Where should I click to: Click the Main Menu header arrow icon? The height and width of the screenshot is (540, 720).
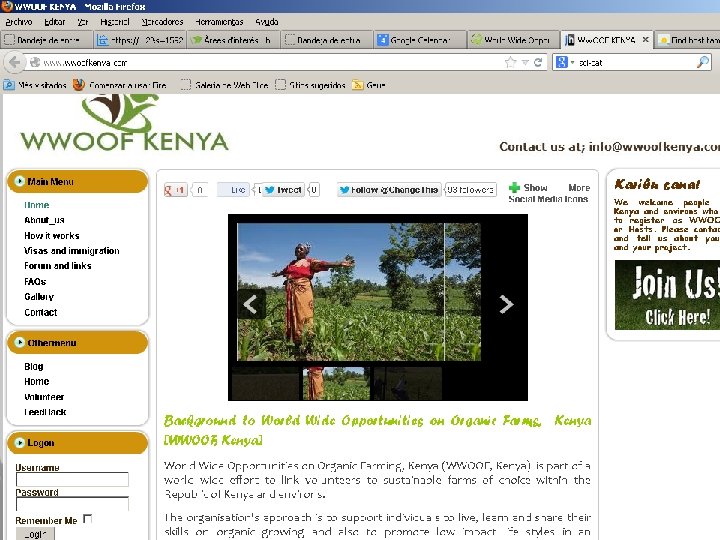click(19, 181)
